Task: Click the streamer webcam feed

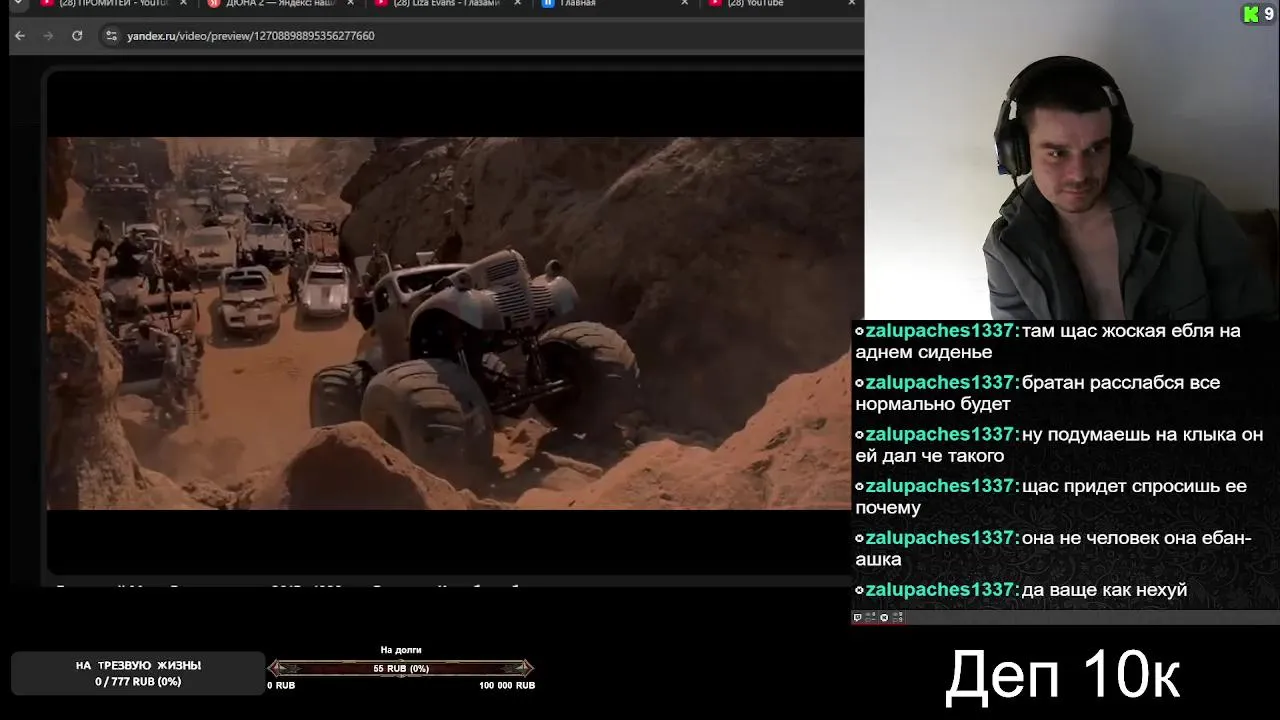Action: (1072, 160)
